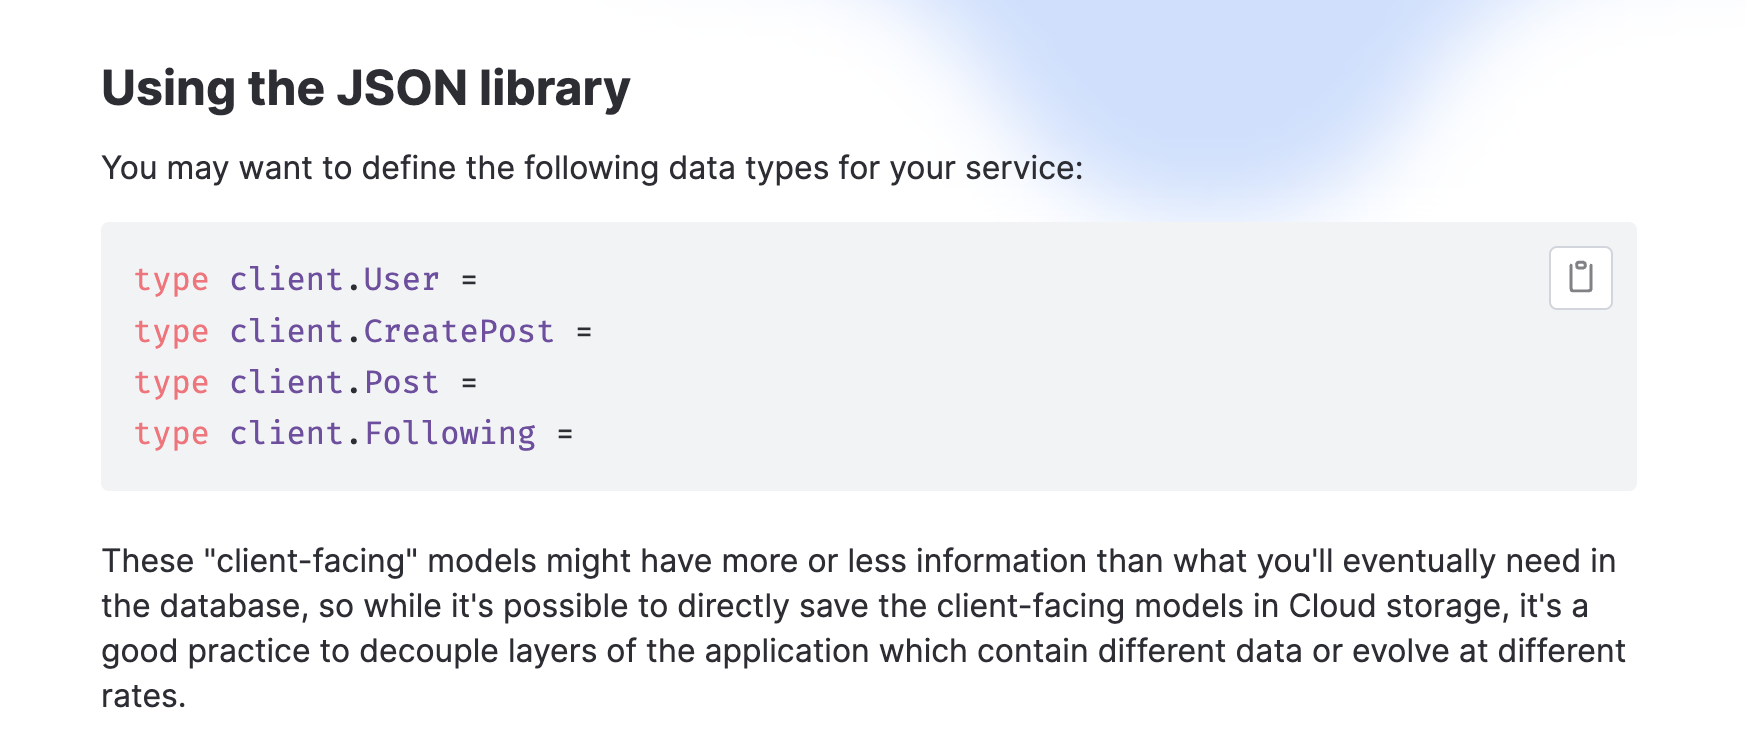This screenshot has width=1746, height=754.
Task: Click the final word "rates." of the paragraph
Action: (144, 696)
